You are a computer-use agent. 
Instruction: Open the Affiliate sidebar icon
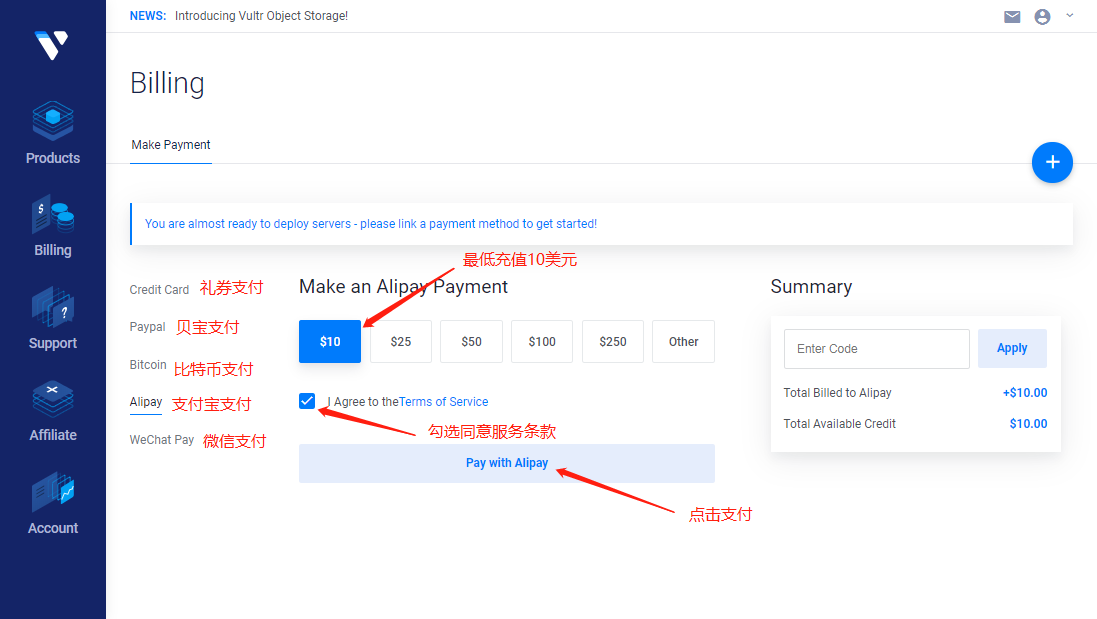click(x=53, y=399)
